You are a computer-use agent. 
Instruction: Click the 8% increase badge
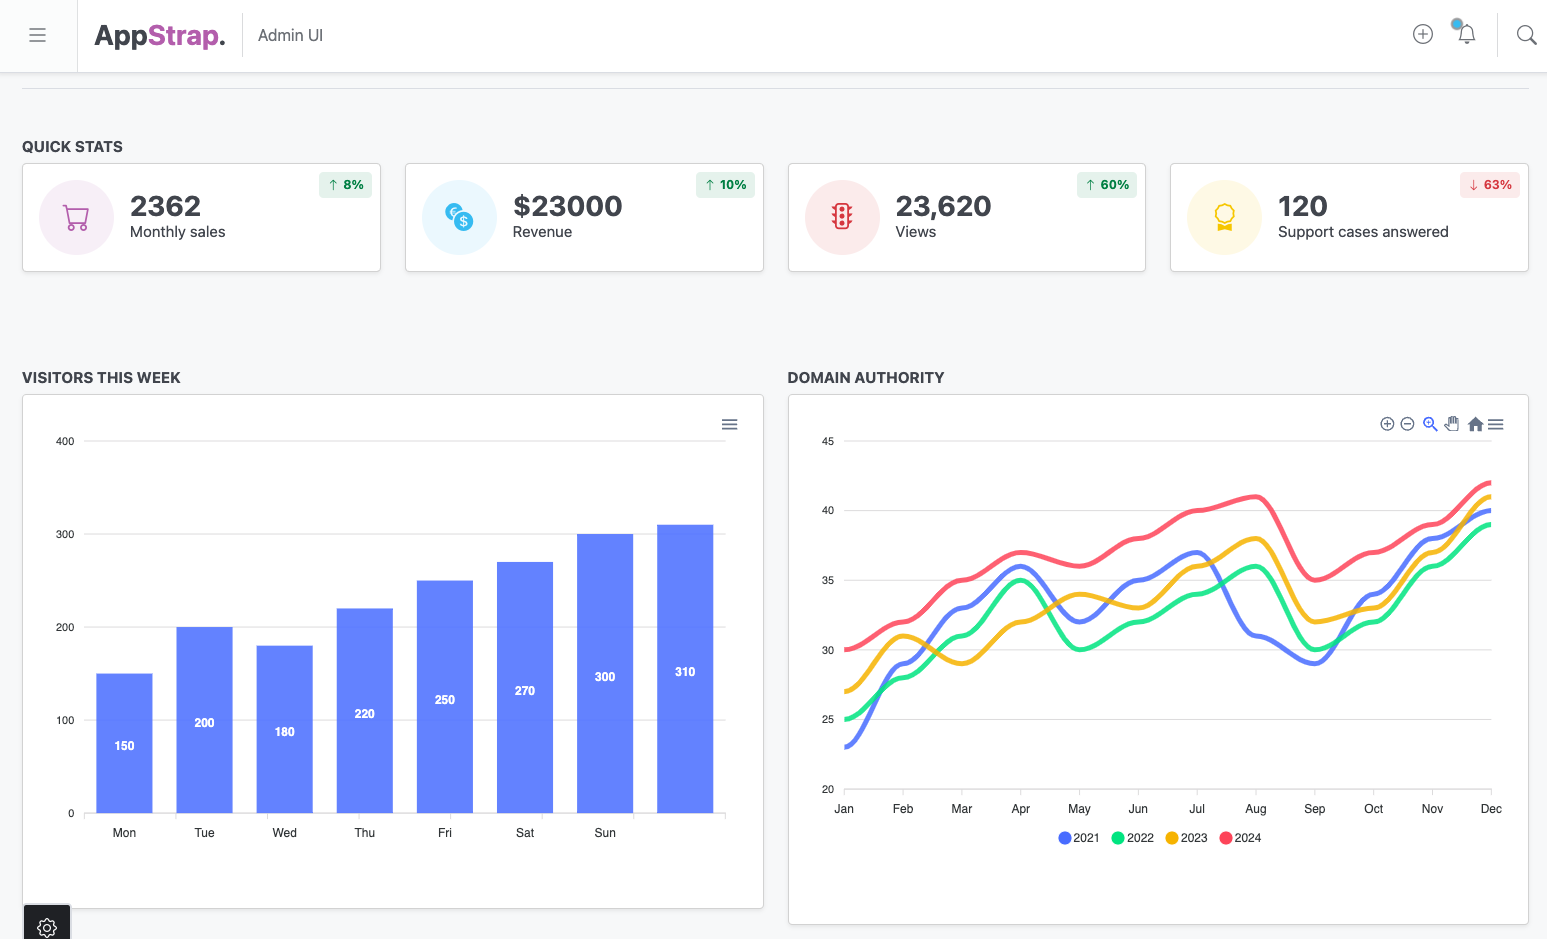point(346,185)
